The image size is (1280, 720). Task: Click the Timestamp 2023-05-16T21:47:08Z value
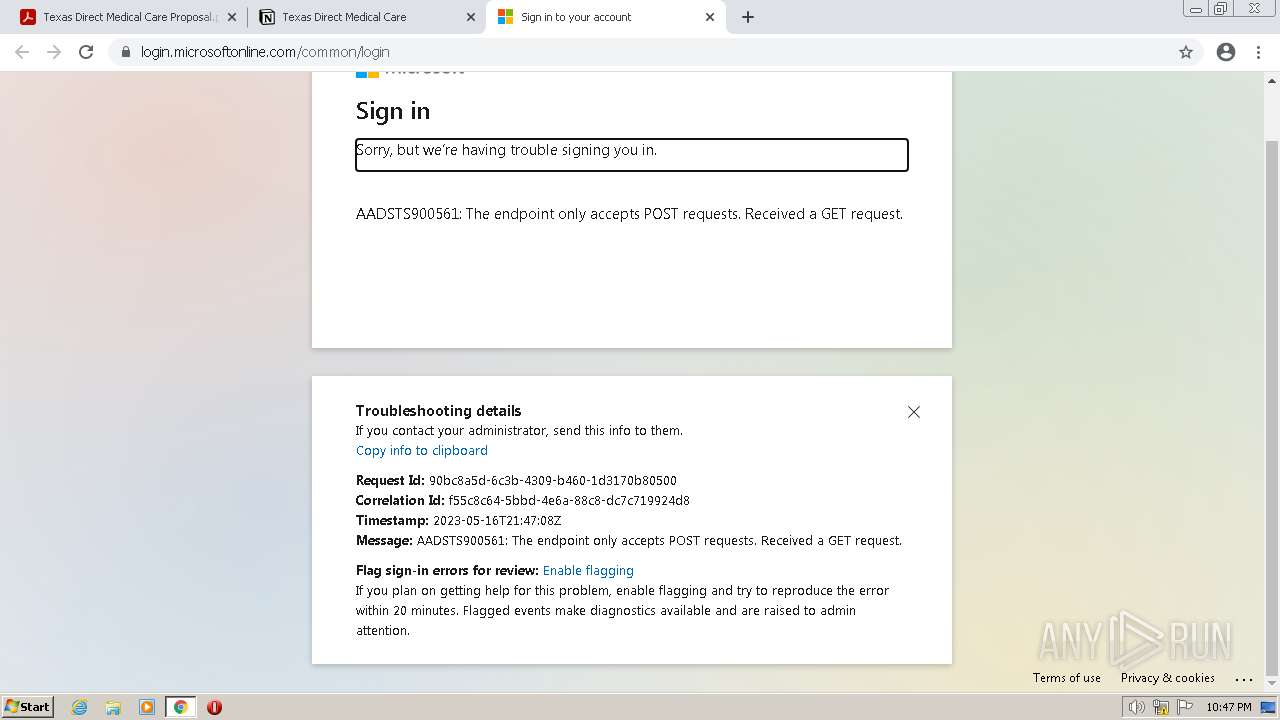pos(497,521)
